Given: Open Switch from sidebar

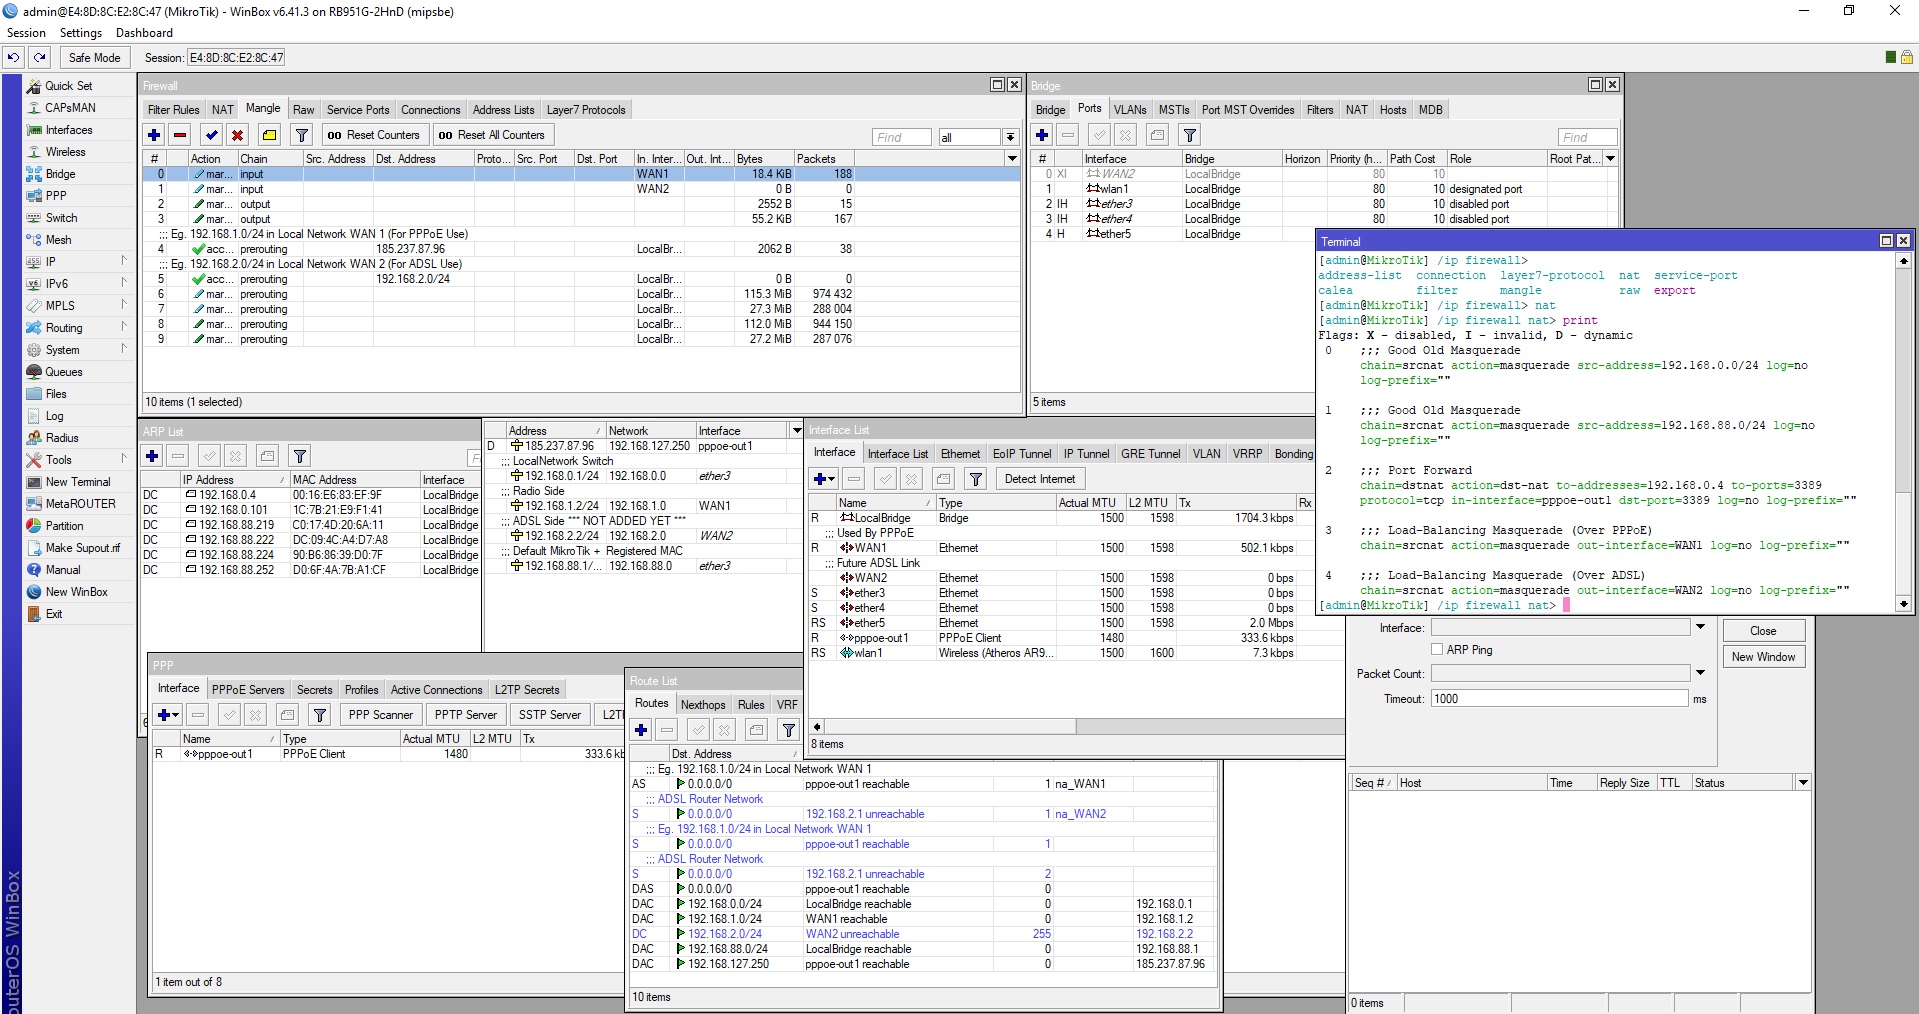Looking at the screenshot, I should (61, 218).
